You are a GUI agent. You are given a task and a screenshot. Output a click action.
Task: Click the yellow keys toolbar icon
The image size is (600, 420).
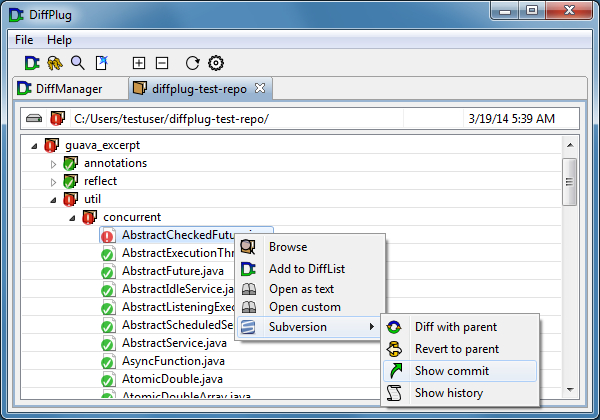[55, 63]
